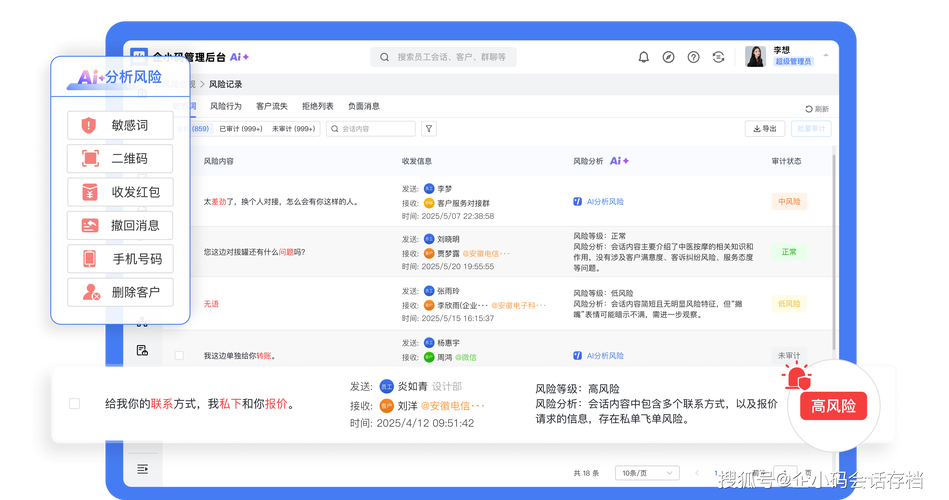Screen dimensions: 949x500
Task: Click the 超级管理员 role tag
Action: pyautogui.click(x=793, y=61)
